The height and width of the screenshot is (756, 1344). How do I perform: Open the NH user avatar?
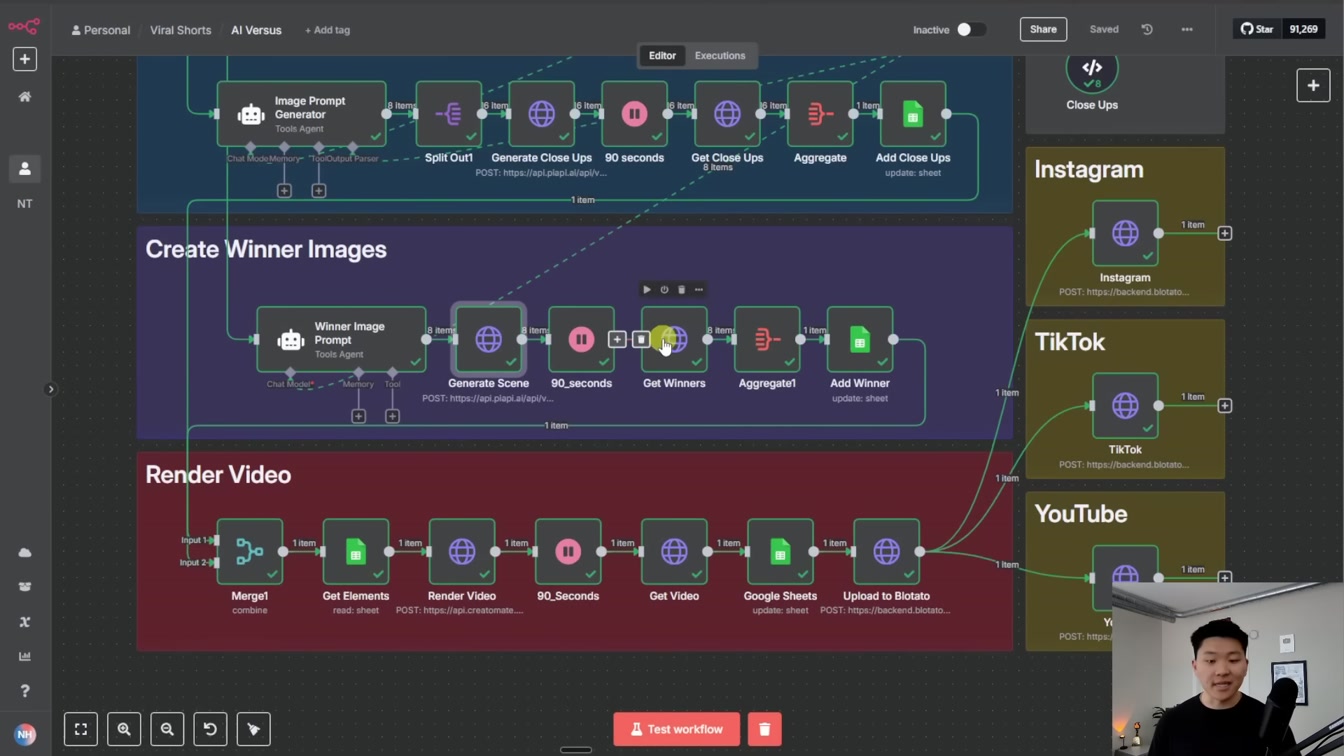(x=25, y=734)
